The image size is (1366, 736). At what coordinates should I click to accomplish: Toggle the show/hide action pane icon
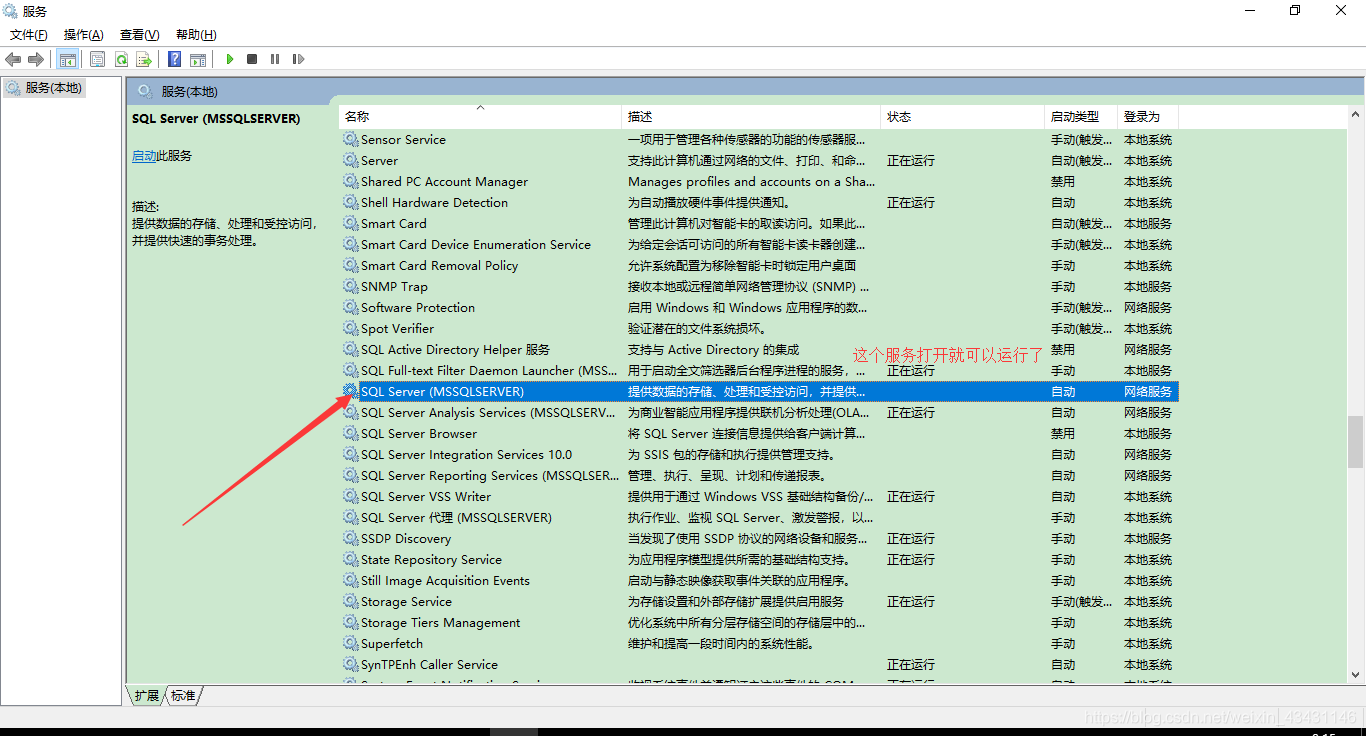[198, 59]
